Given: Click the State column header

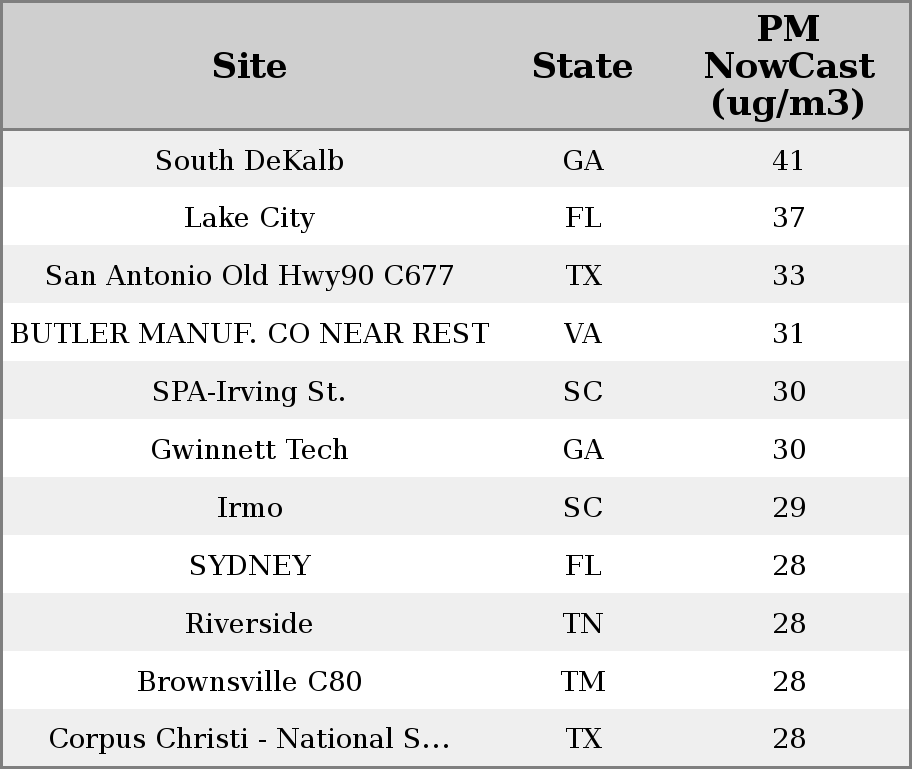Looking at the screenshot, I should 582,67.
